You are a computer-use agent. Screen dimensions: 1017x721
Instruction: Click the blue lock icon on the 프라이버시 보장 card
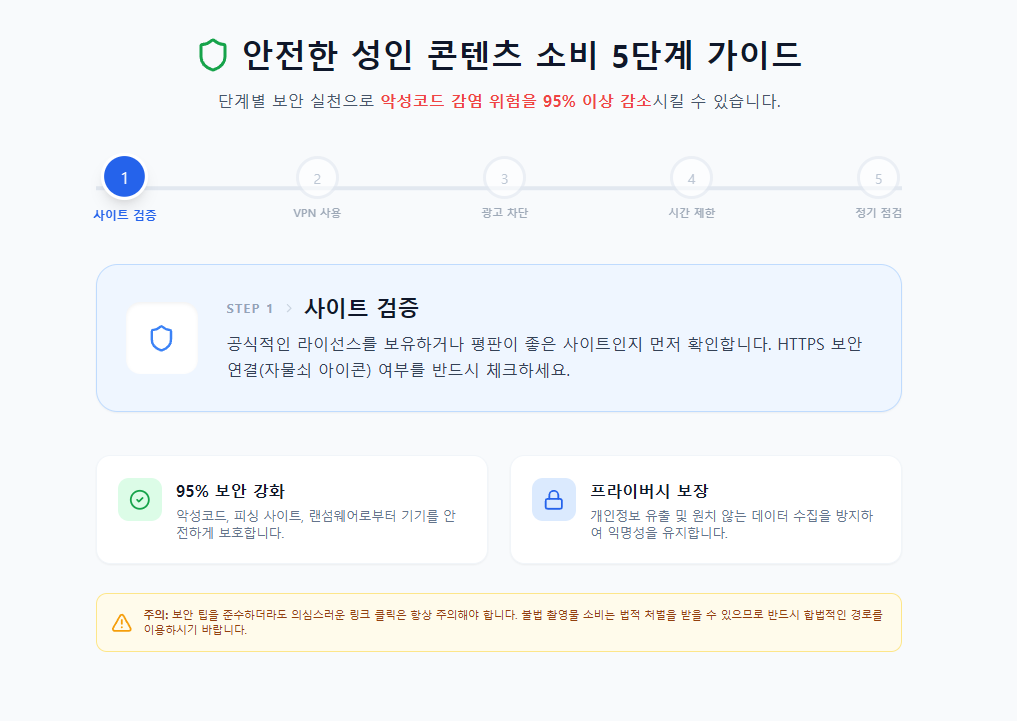[553, 499]
